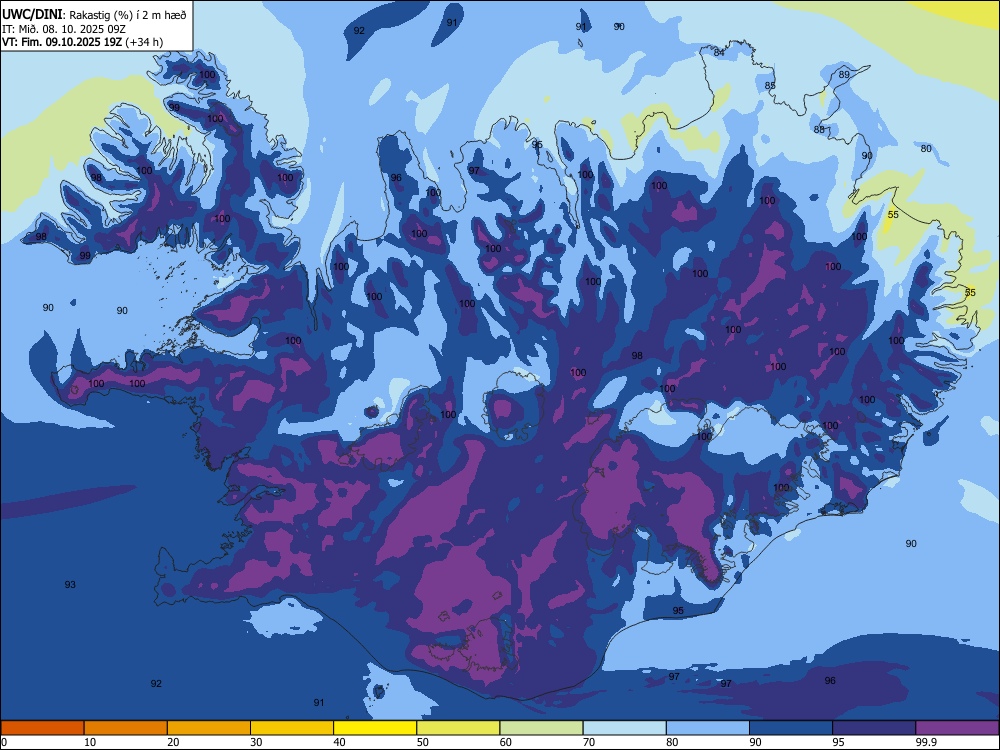
Task: Click the orange 10–20 legend color swatch
Action: 126,728
